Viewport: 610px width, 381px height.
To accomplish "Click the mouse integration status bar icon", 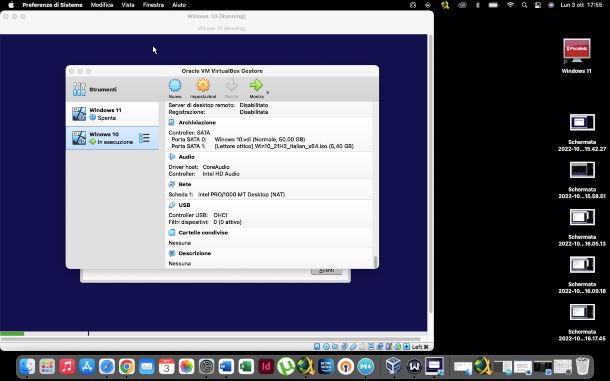I will point(397,346).
